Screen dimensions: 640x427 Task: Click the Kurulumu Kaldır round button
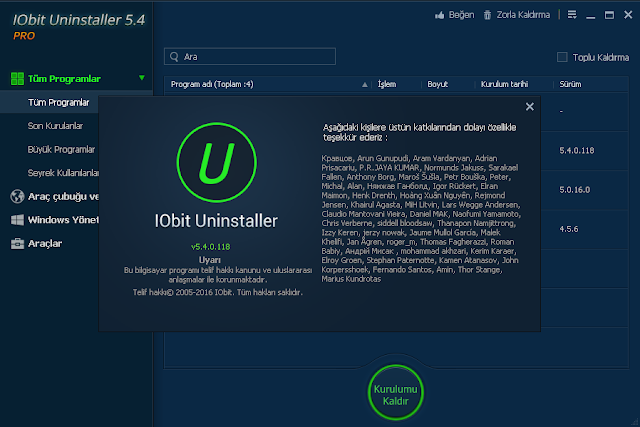(x=396, y=392)
